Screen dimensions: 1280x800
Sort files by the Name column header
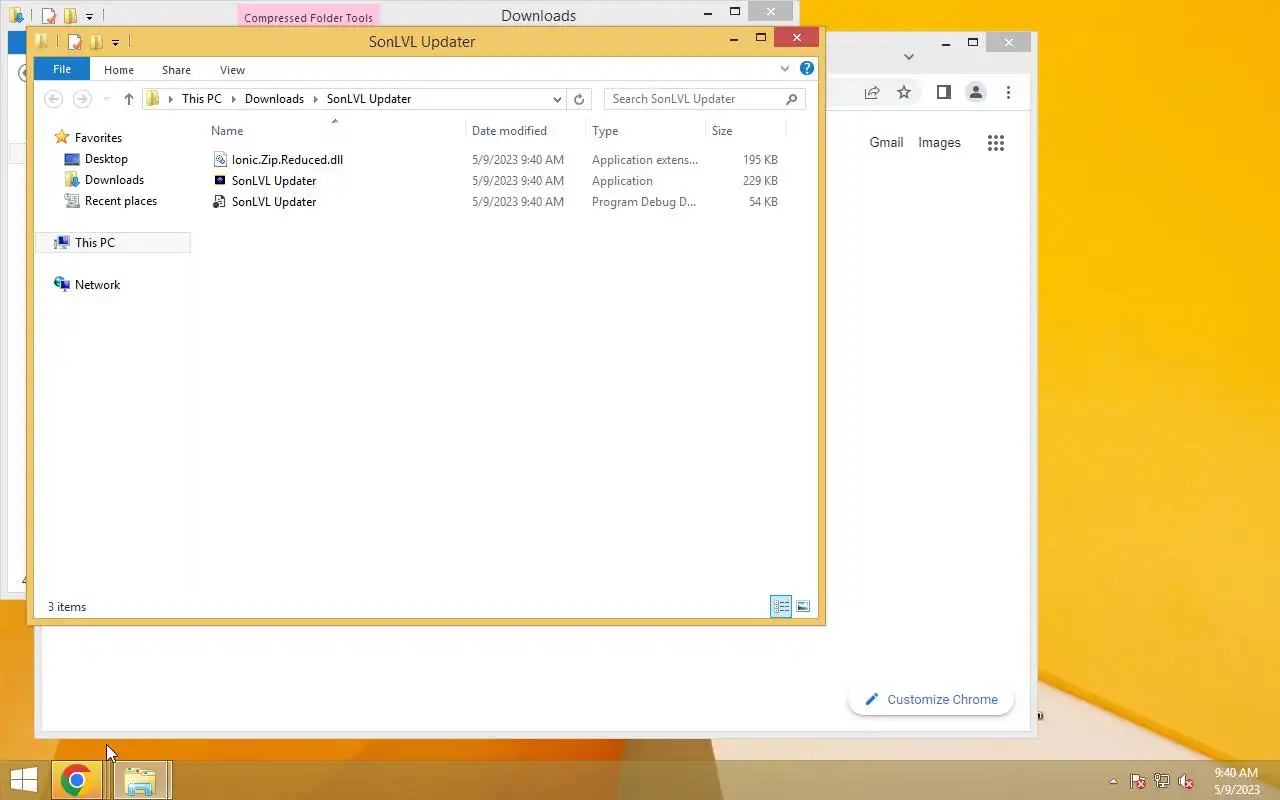pyautogui.click(x=227, y=131)
